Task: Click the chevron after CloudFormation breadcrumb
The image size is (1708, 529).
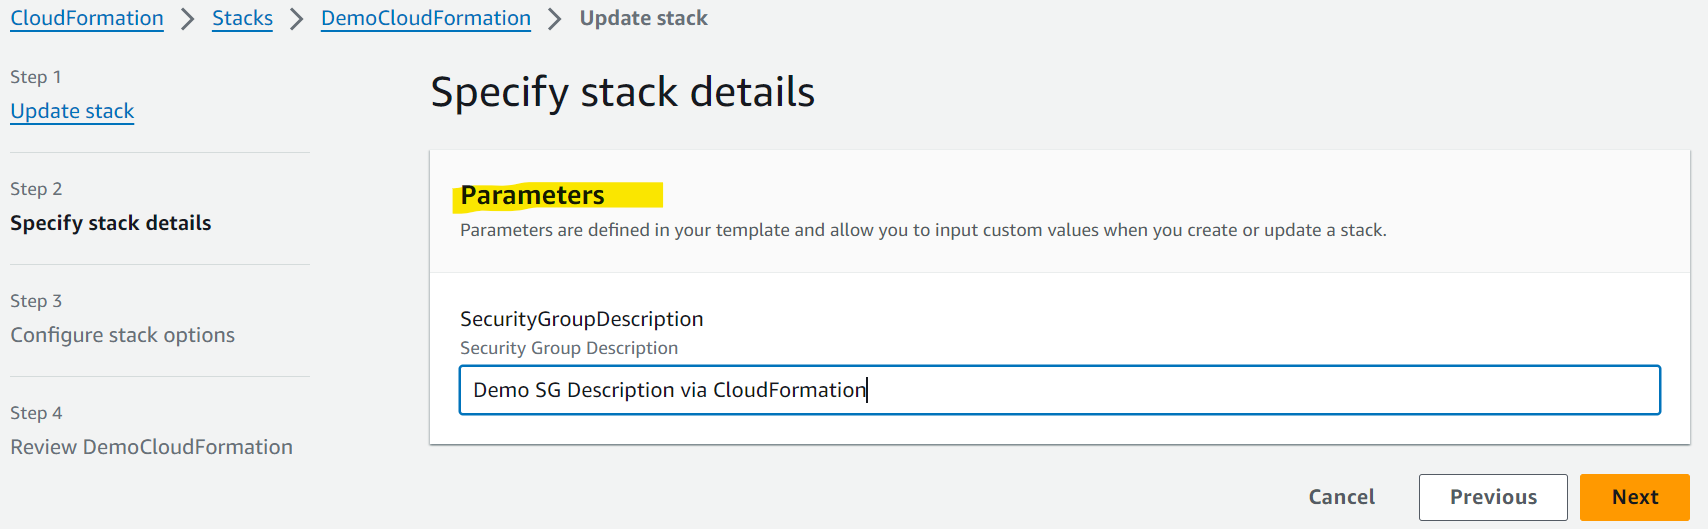Action: (x=188, y=19)
